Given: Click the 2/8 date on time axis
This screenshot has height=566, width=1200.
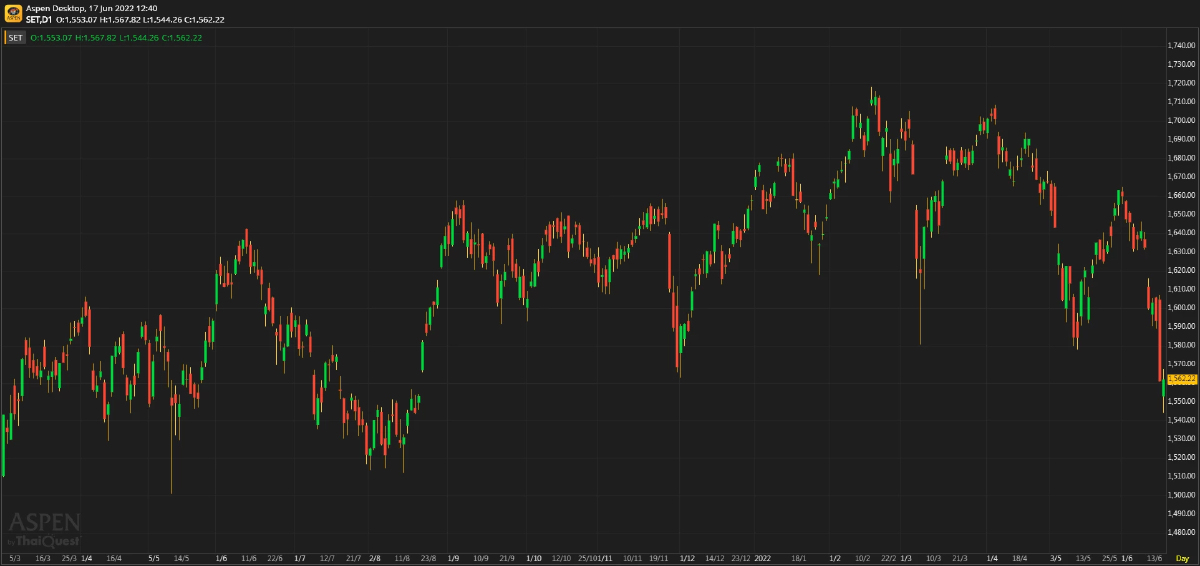Looking at the screenshot, I should click(375, 558).
